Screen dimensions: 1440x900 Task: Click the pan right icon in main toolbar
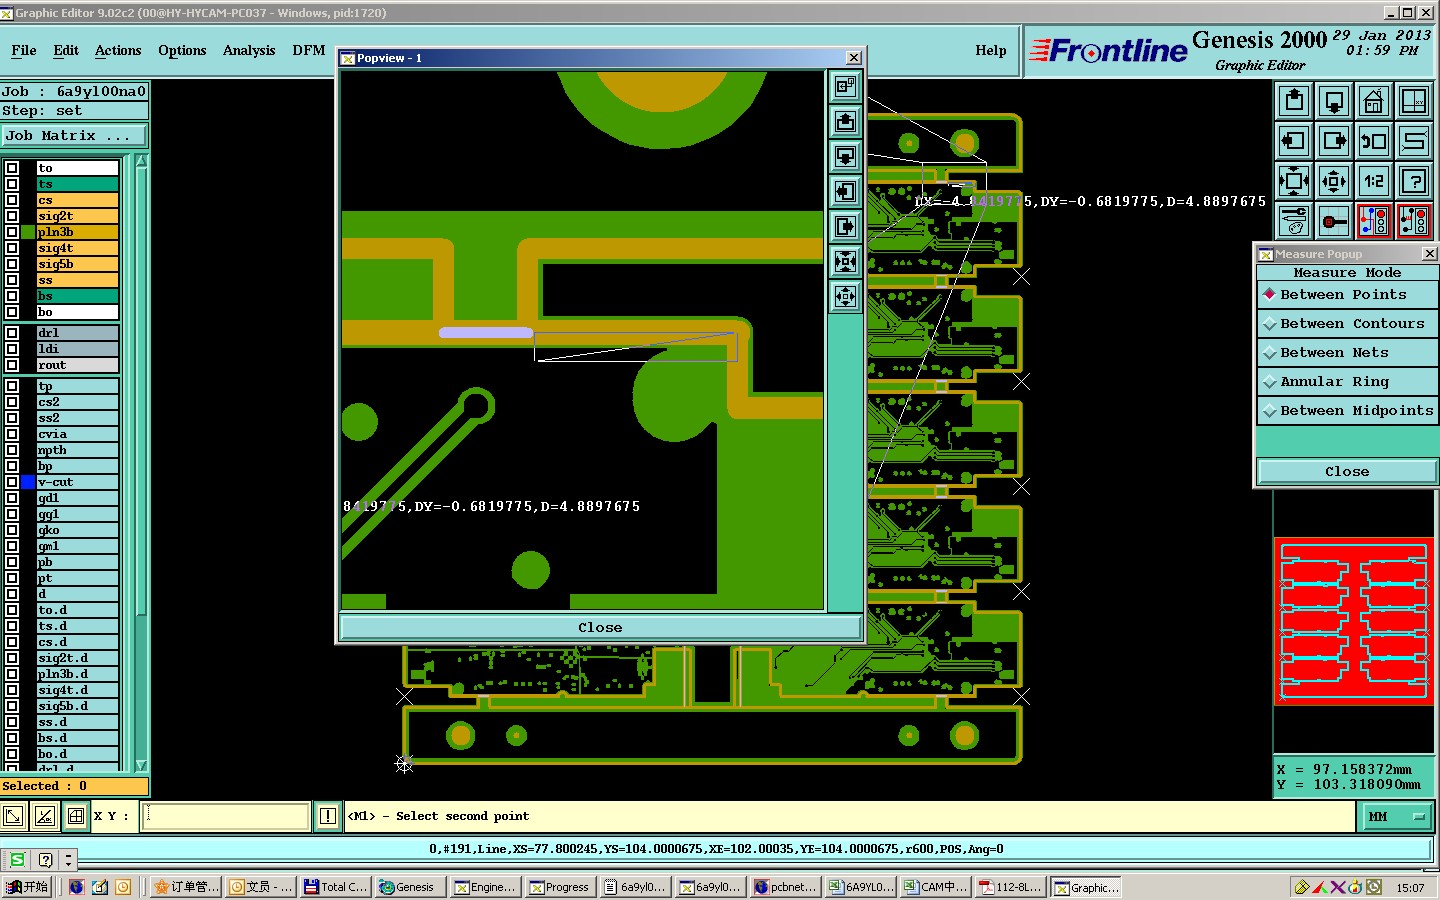tap(1334, 141)
